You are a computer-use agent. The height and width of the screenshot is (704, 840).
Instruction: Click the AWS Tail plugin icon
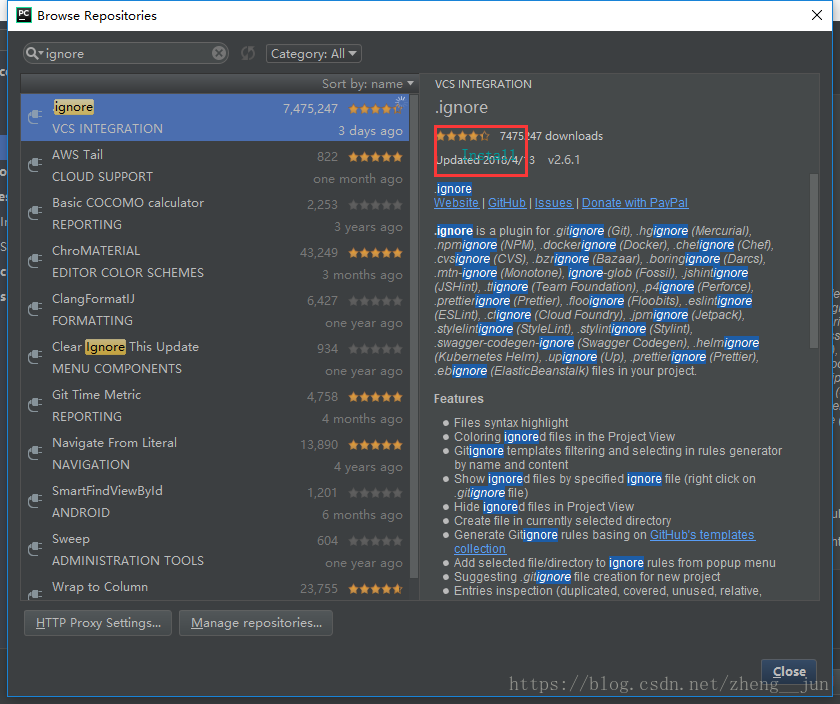(x=35, y=164)
